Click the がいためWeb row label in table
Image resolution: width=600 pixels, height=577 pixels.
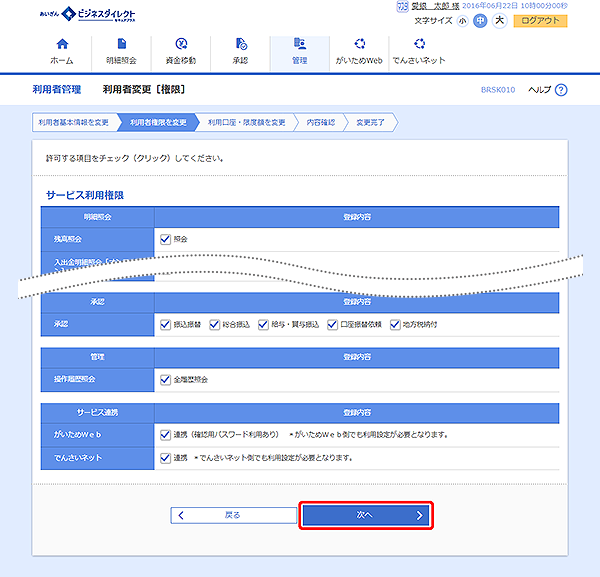click(77, 435)
